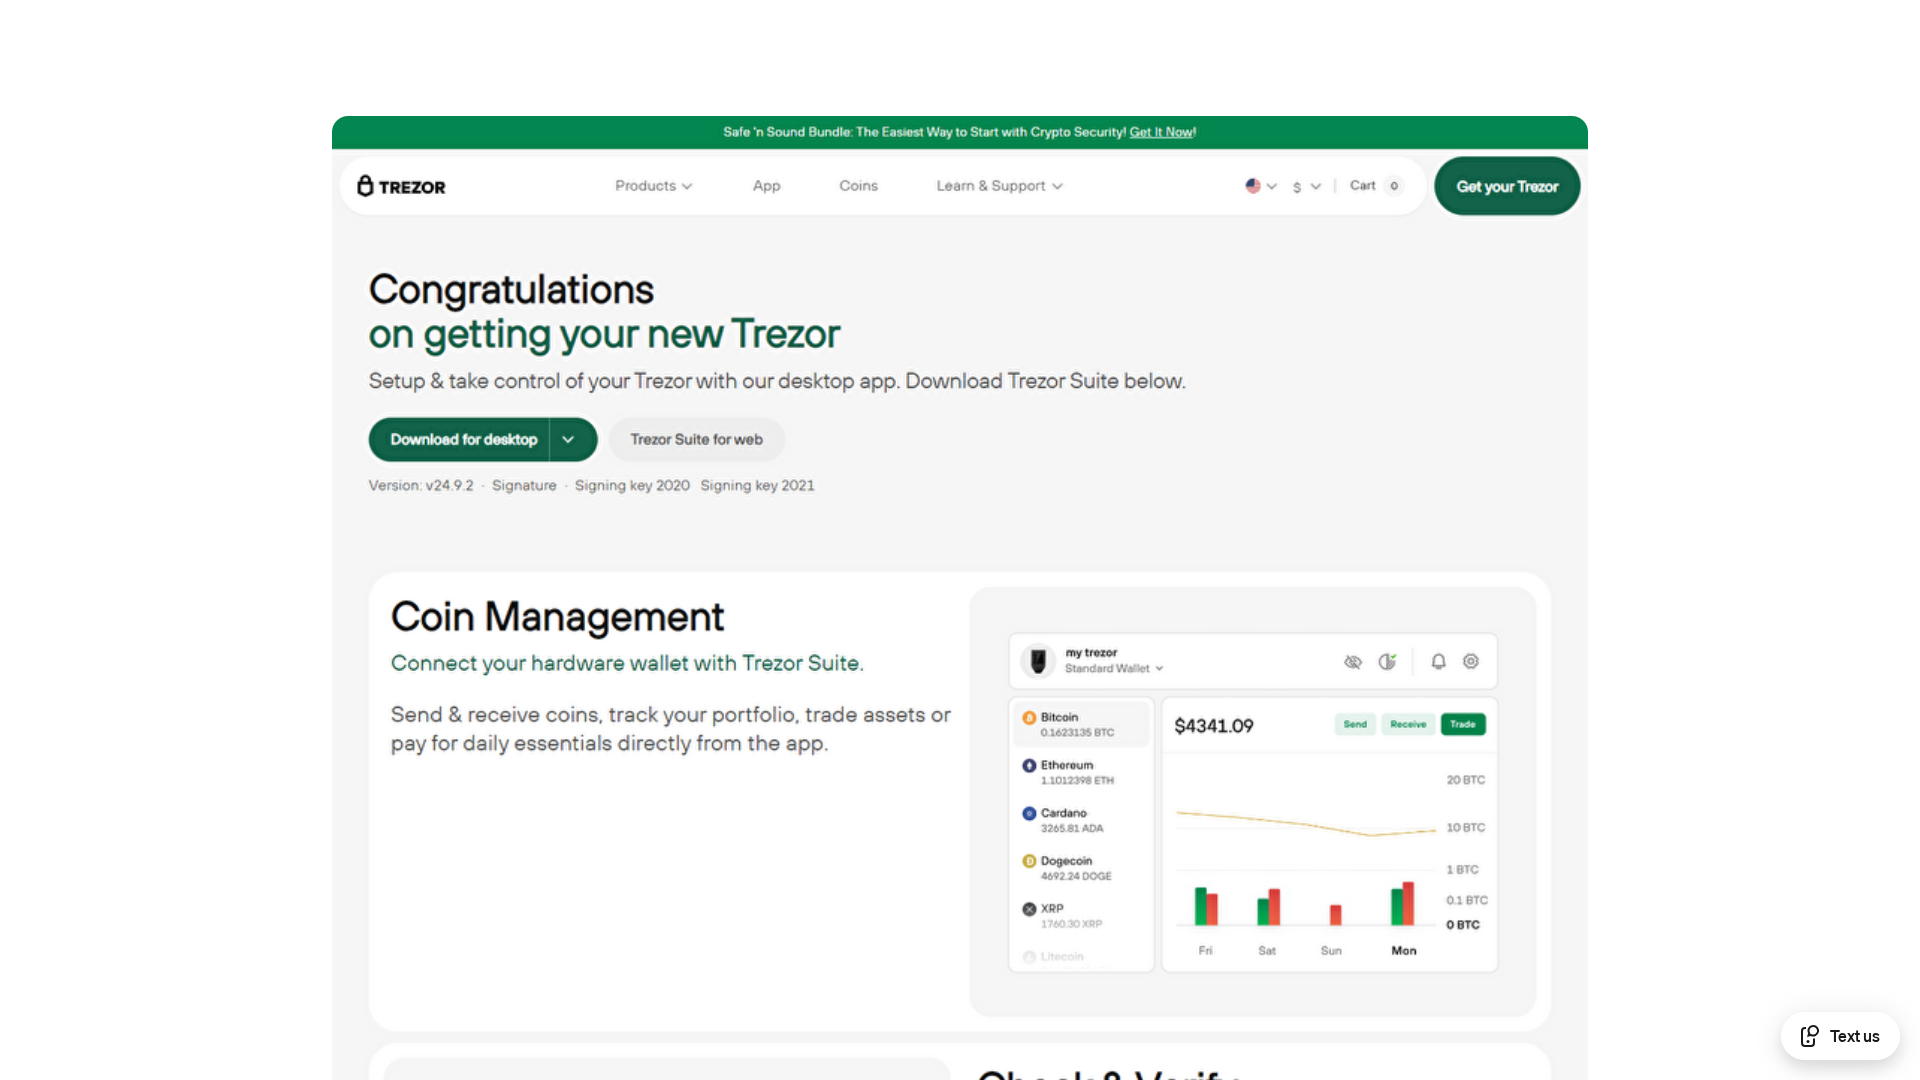
Task: Open the Text us chat widget
Action: click(x=1840, y=1036)
